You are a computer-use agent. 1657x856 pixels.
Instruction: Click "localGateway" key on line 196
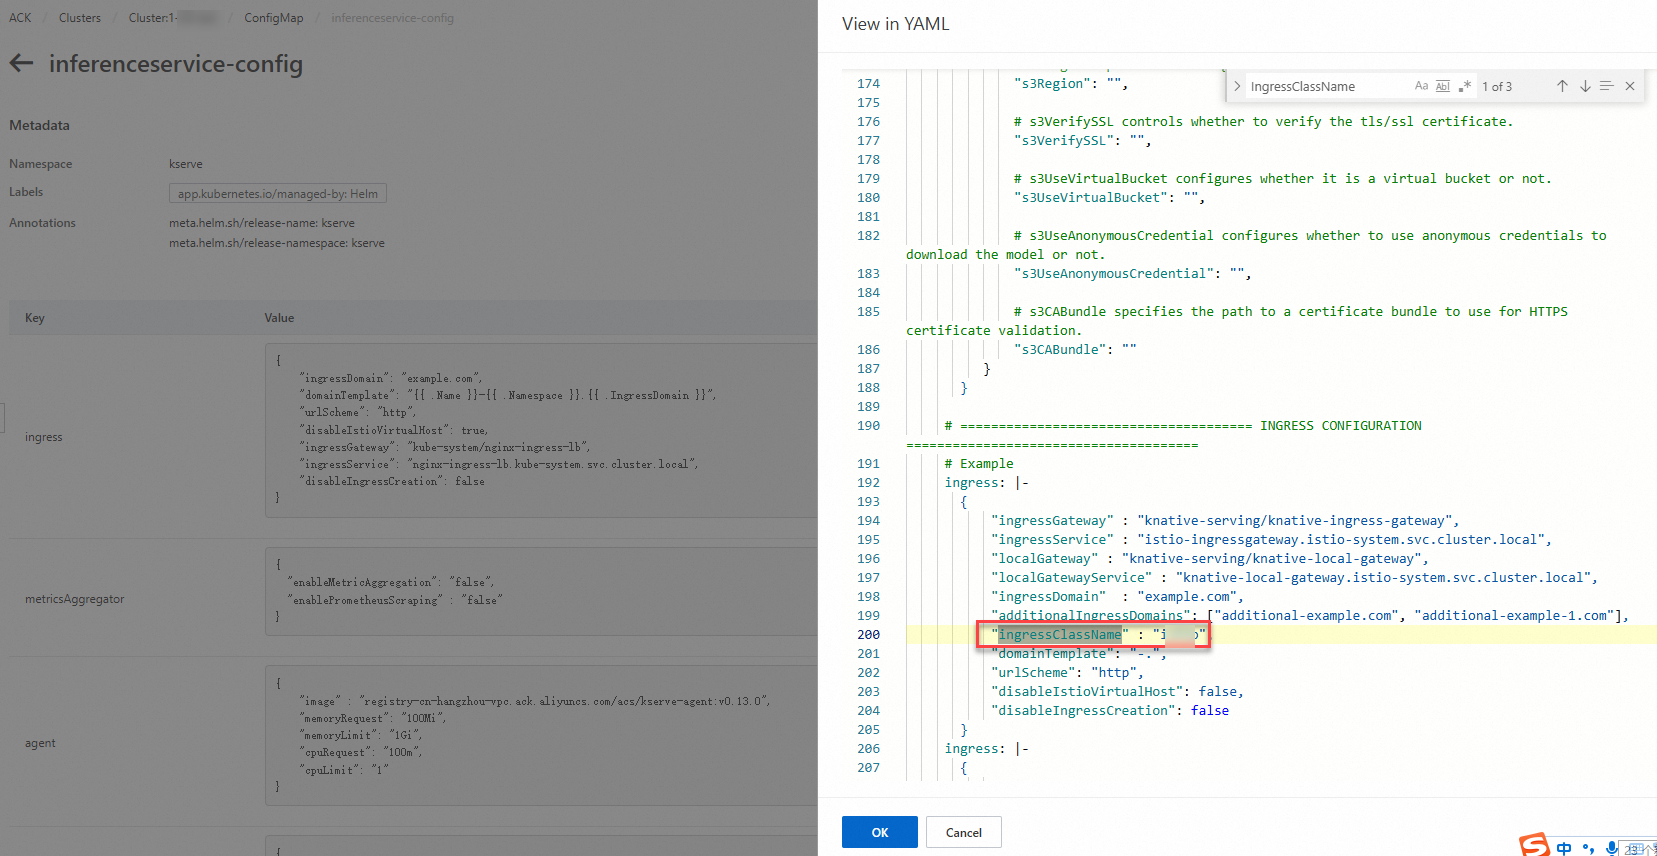(1044, 559)
